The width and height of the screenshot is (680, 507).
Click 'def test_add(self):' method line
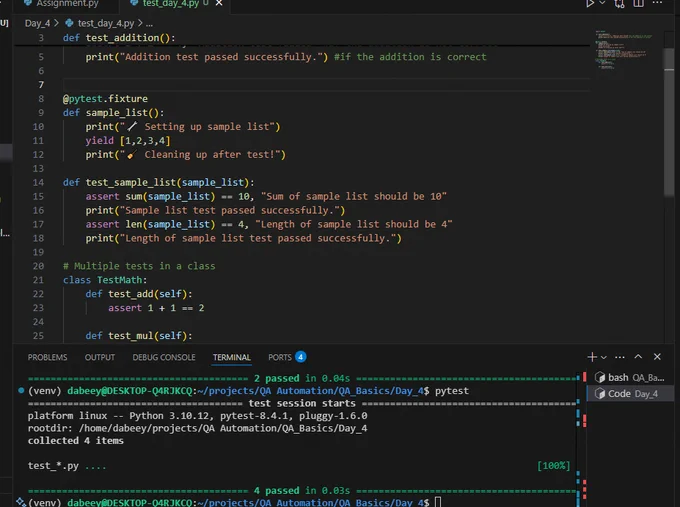click(139, 294)
